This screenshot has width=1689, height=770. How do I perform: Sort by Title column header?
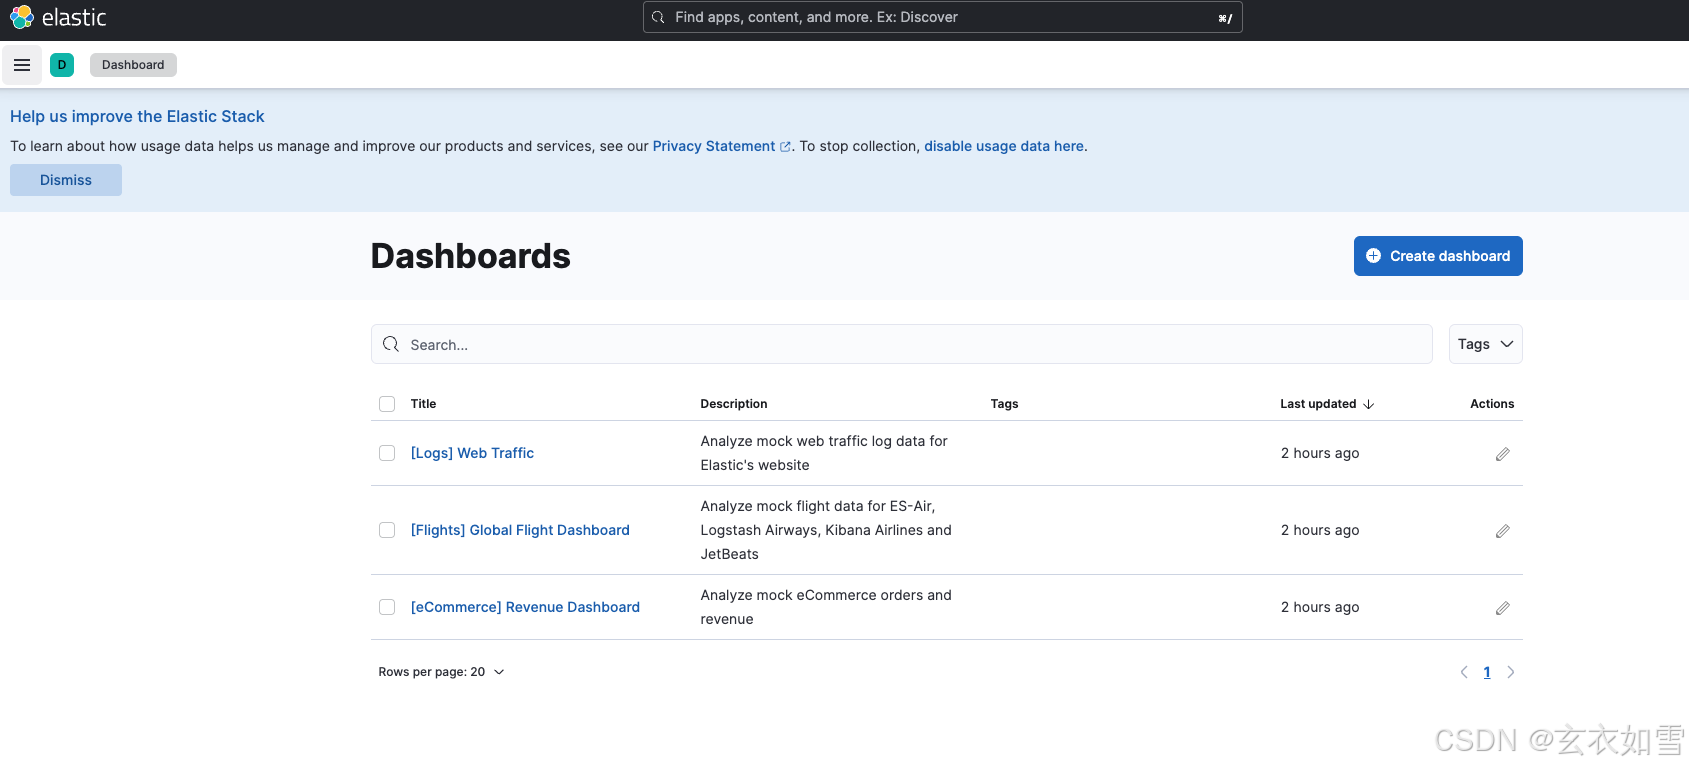coord(423,404)
